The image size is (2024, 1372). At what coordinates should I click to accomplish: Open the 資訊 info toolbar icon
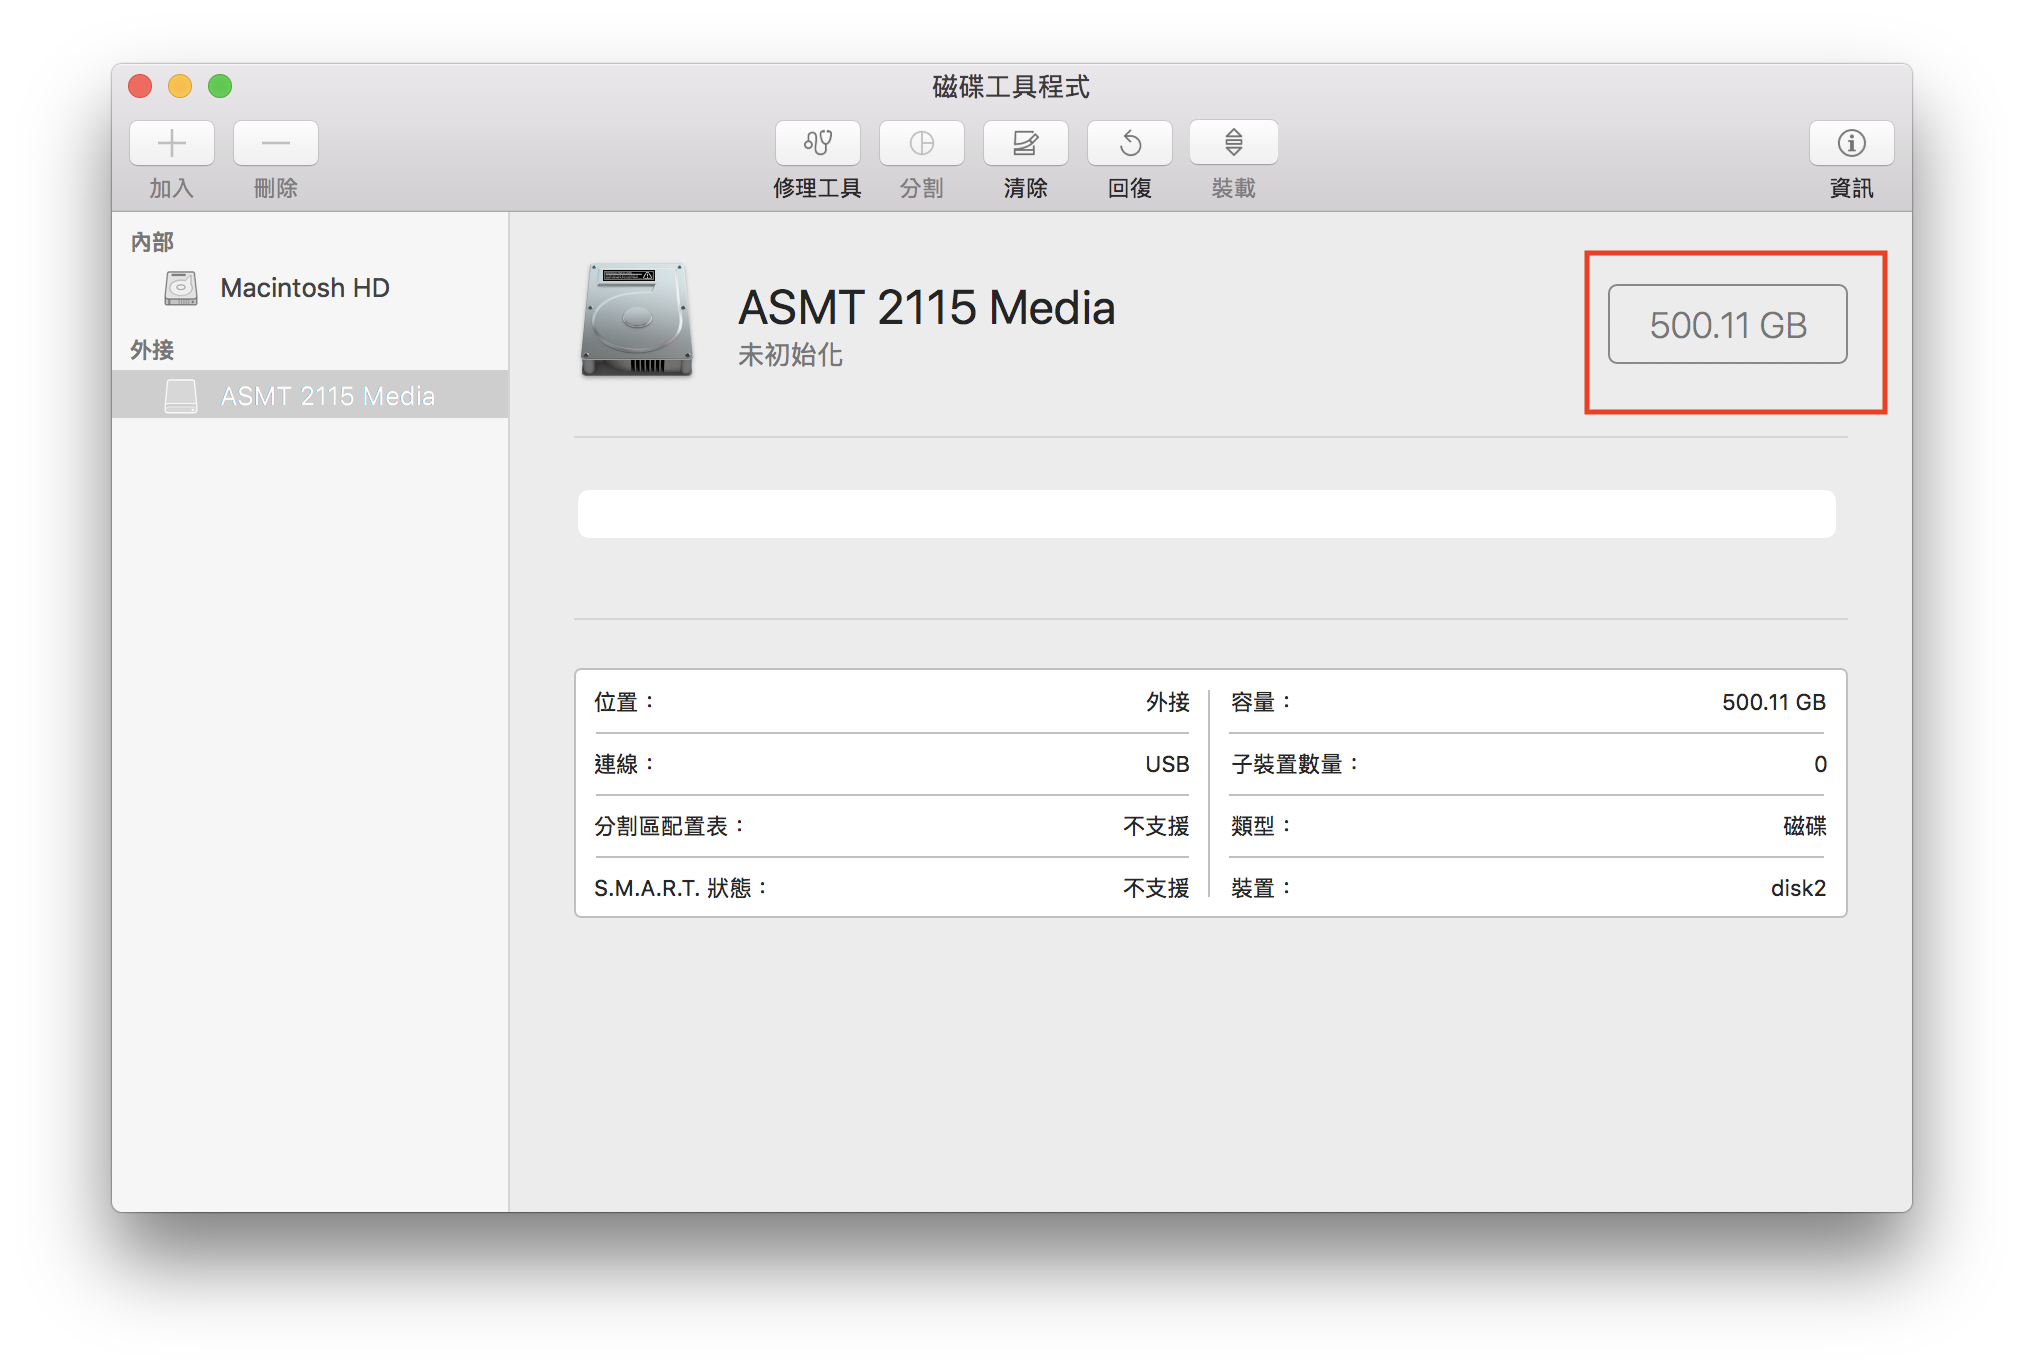point(1852,143)
